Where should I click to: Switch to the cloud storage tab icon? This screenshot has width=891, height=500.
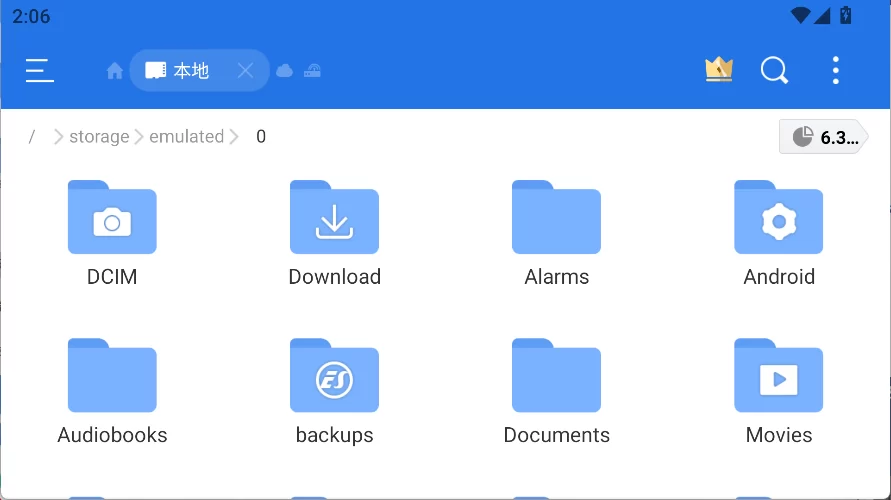click(x=284, y=71)
